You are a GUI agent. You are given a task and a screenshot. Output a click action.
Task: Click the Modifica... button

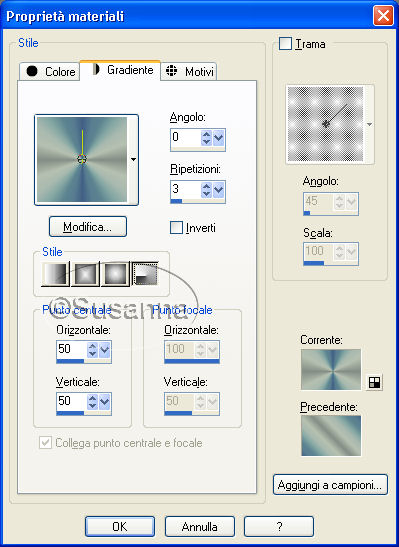point(88,227)
